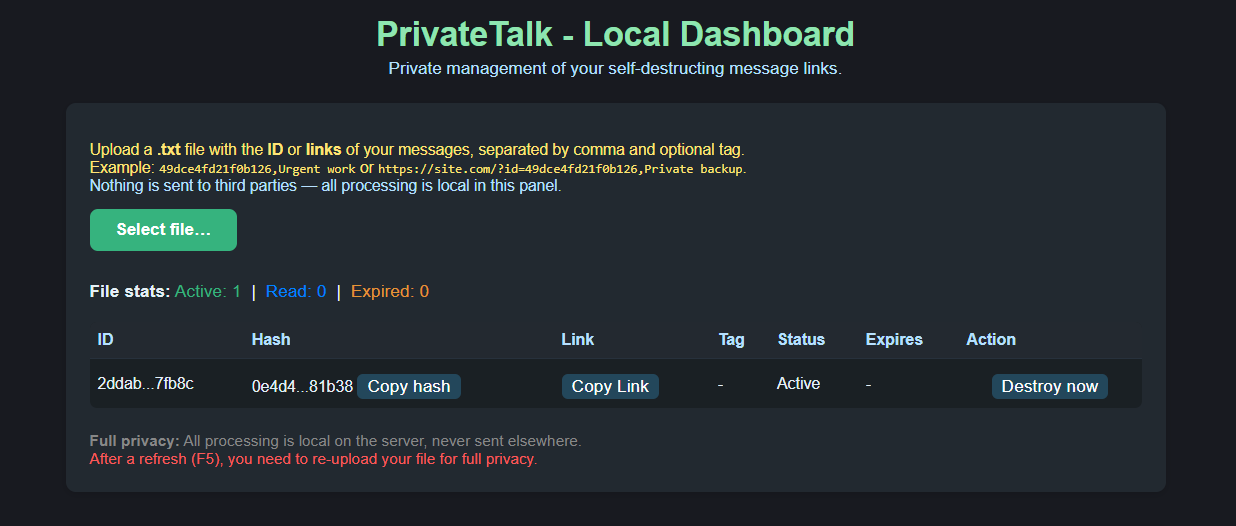Click the Expired: 0 file stat

(x=390, y=292)
